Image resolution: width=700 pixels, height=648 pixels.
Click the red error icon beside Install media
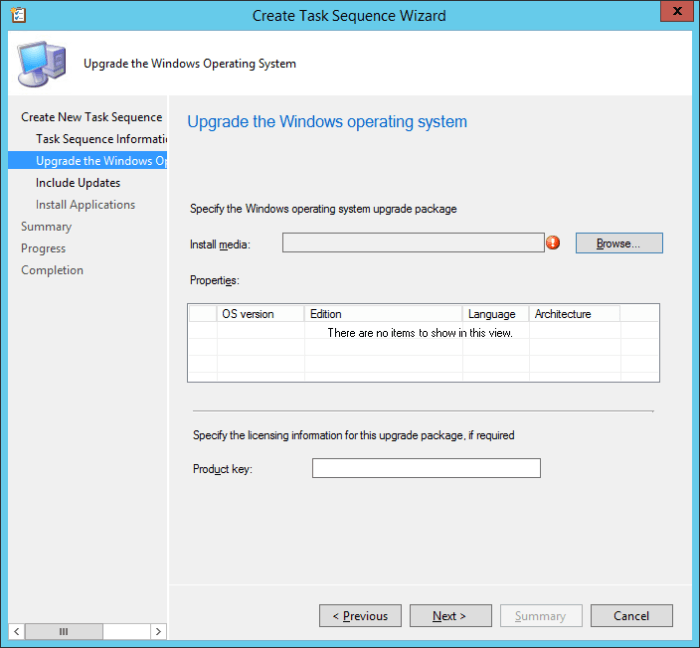coord(553,243)
